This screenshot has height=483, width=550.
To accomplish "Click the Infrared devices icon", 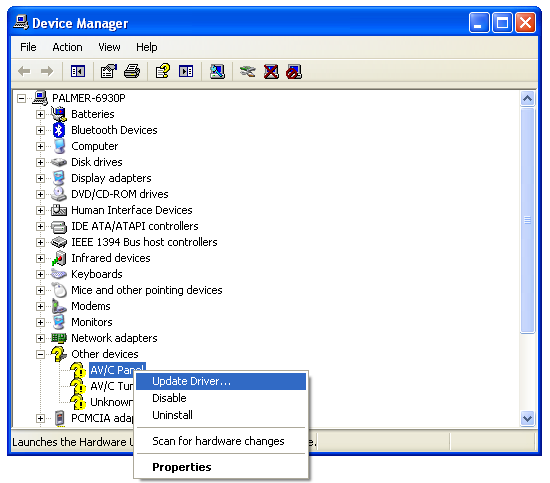I will tap(59, 258).
